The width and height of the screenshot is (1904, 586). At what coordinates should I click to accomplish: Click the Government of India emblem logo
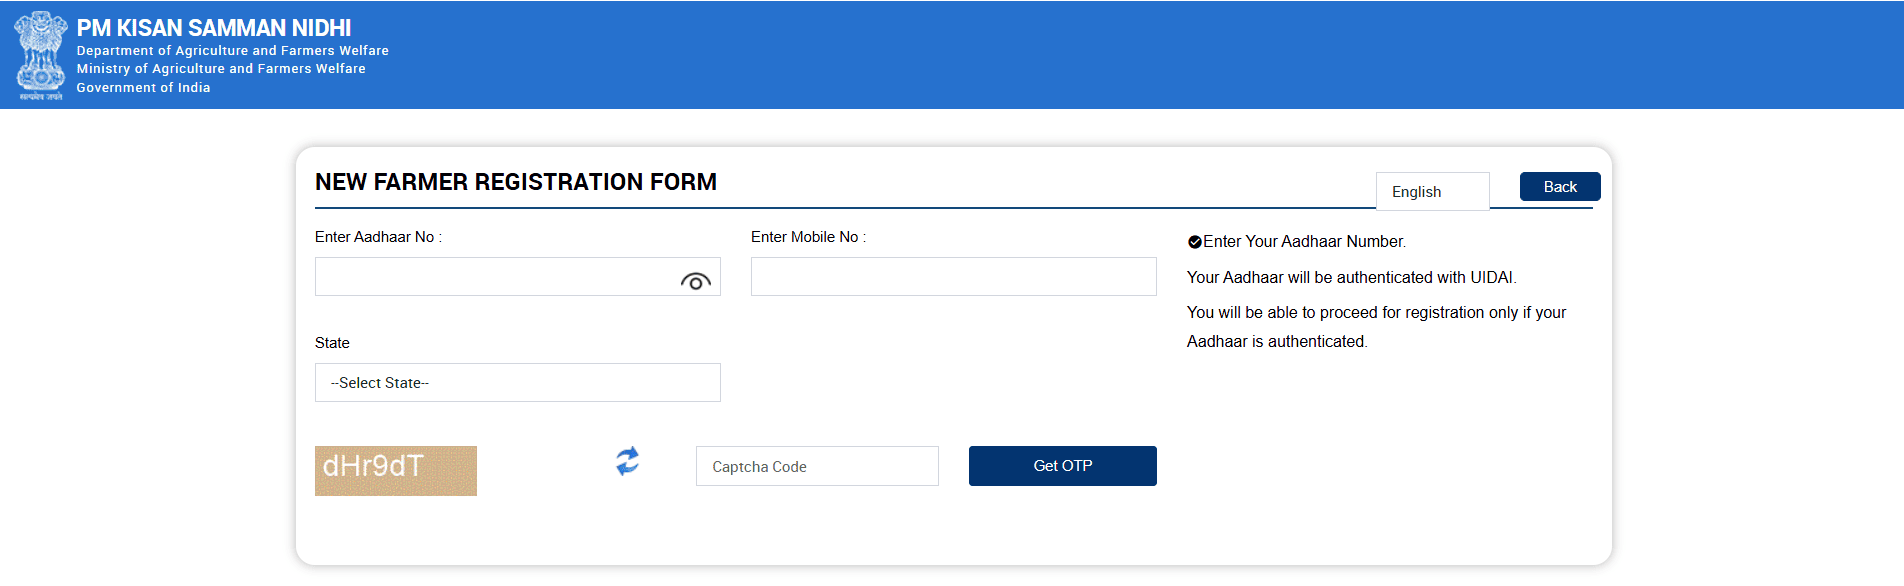click(x=40, y=55)
